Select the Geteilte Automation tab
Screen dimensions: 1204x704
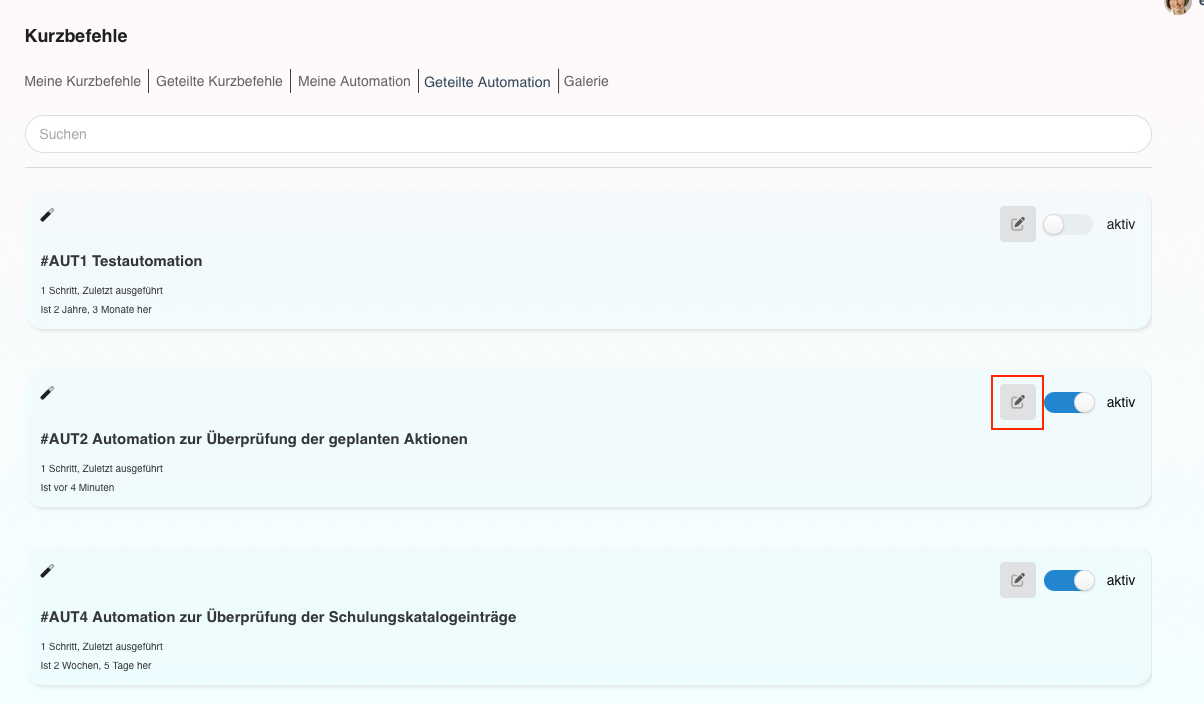[487, 82]
